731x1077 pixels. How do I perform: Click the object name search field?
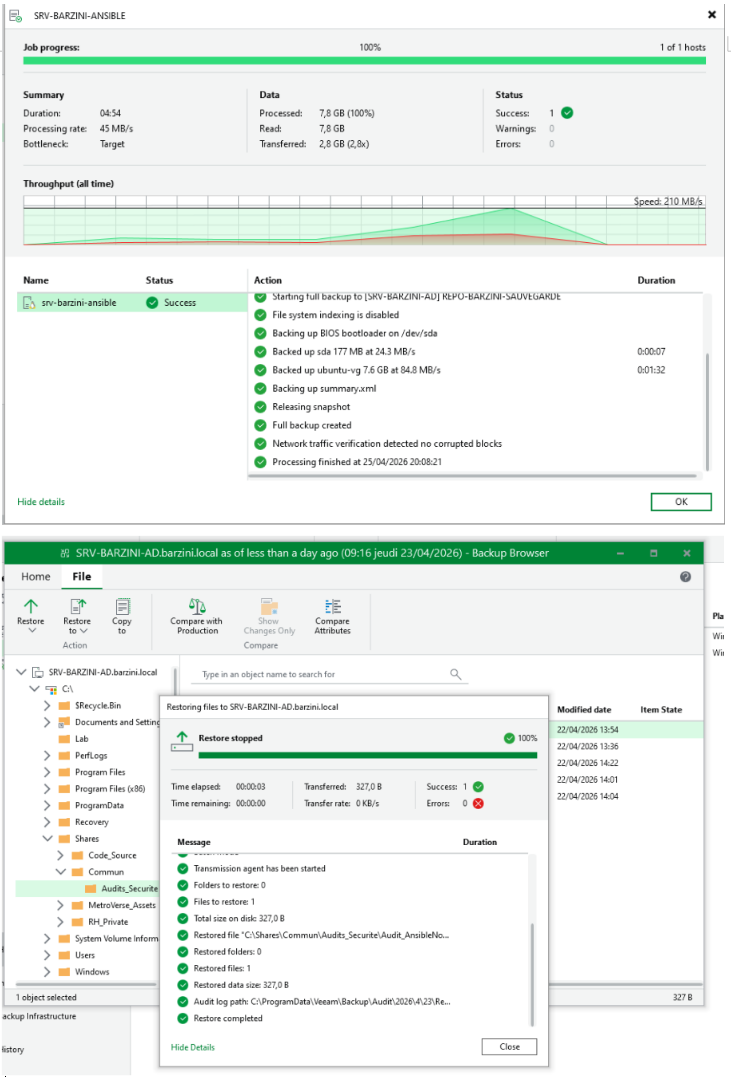(x=323, y=674)
